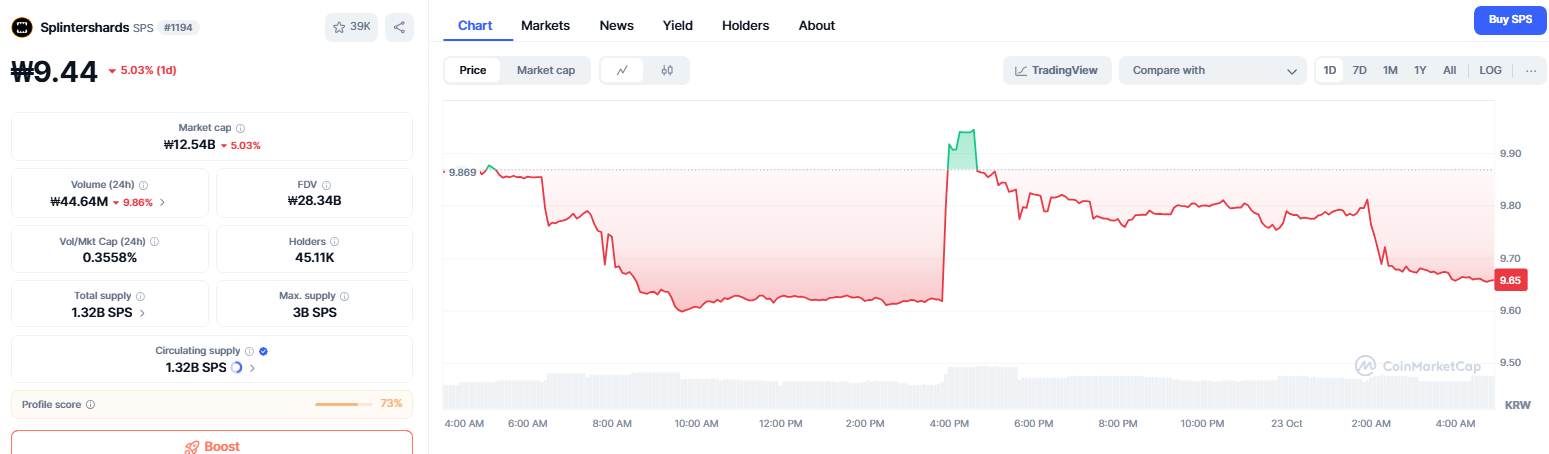Open info icon for Vol/Mkt Cap (24h)
The width and height of the screenshot is (1549, 454).
[x=154, y=241]
